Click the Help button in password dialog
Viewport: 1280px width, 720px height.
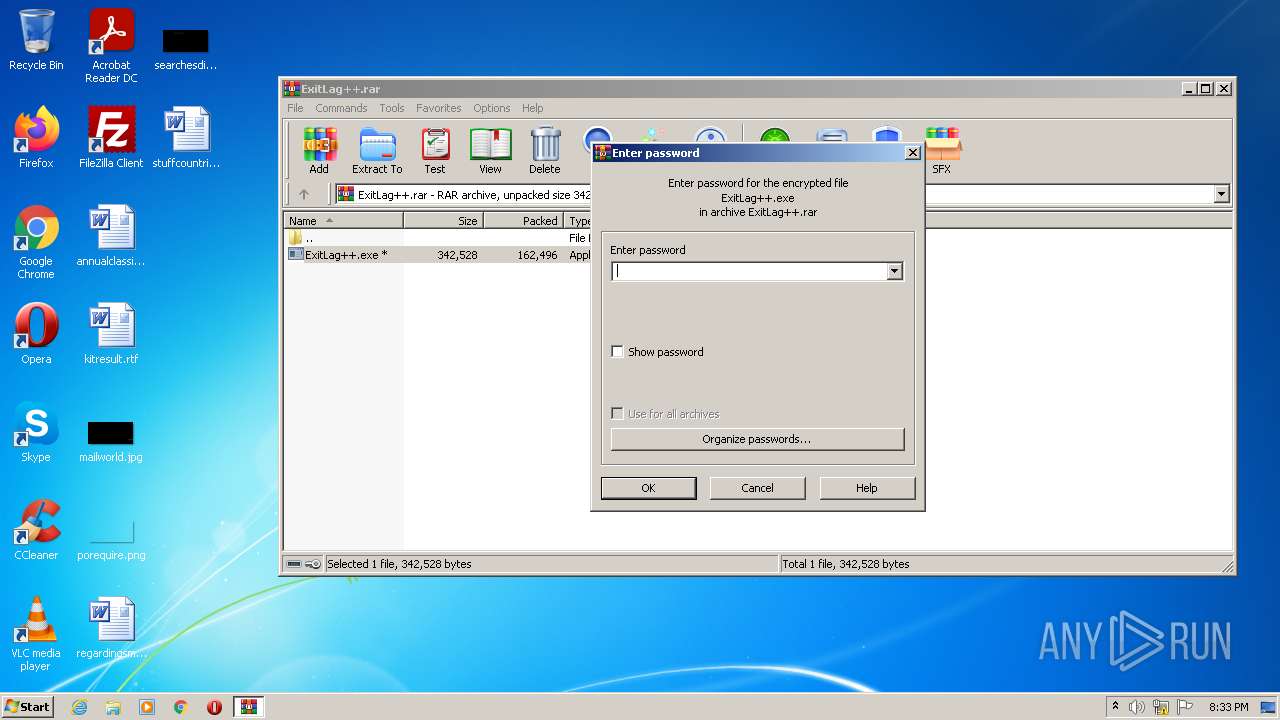(x=867, y=488)
